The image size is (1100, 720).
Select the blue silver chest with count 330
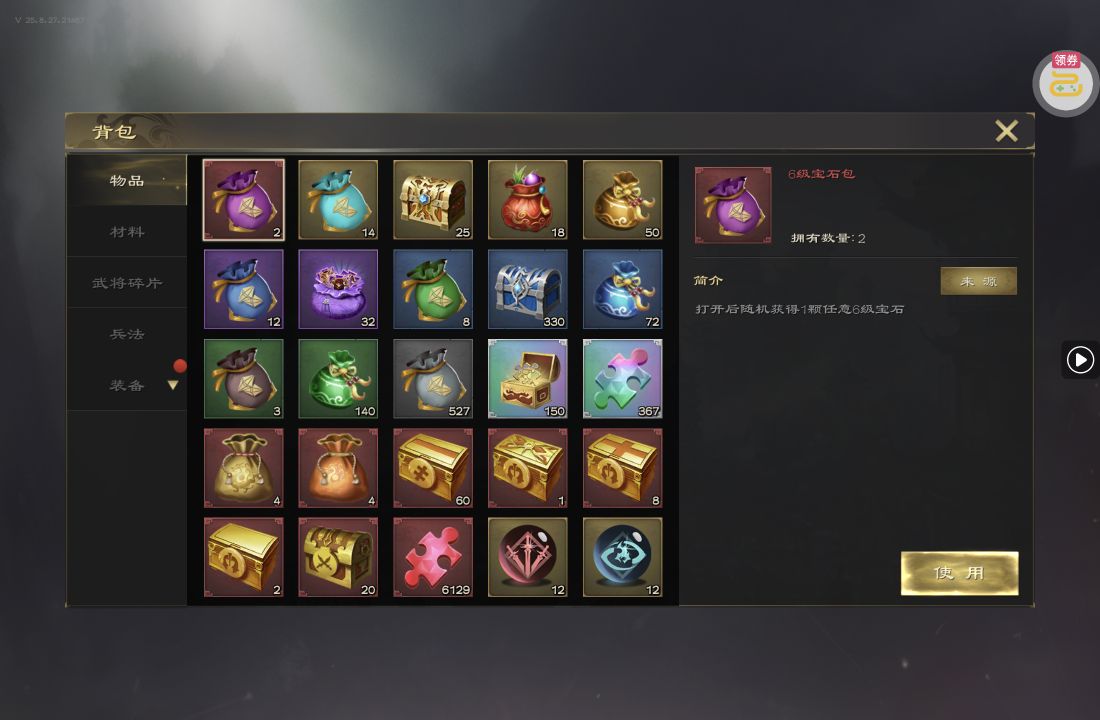528,289
